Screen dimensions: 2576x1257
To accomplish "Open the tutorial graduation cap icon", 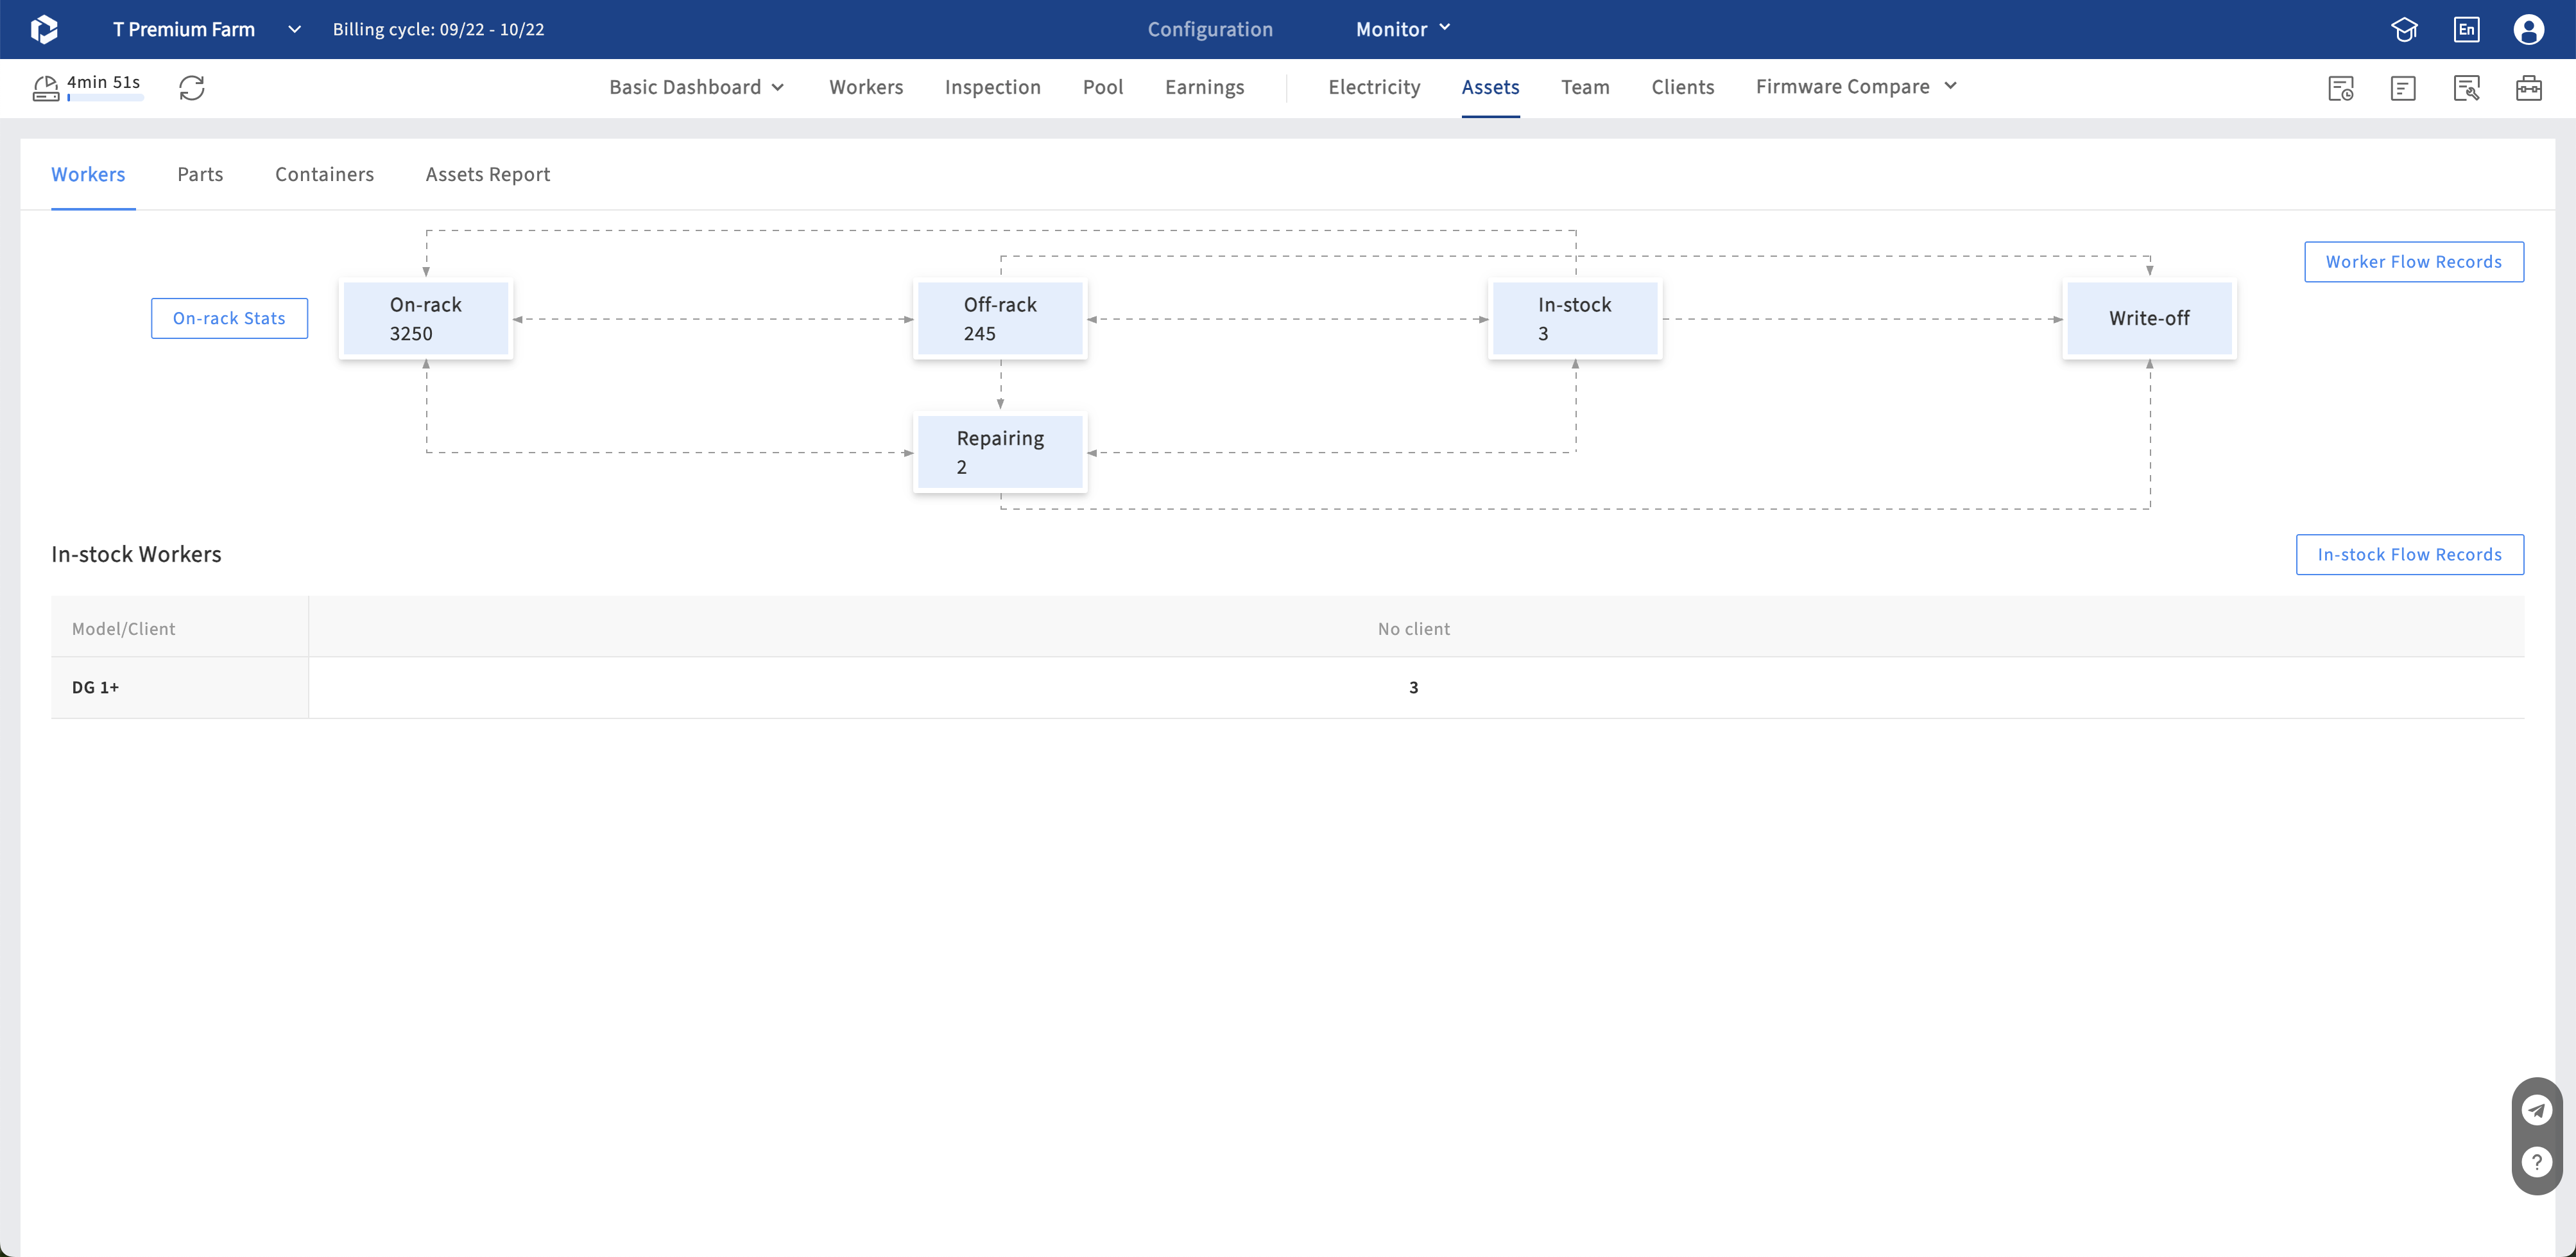I will pyautogui.click(x=2404, y=29).
